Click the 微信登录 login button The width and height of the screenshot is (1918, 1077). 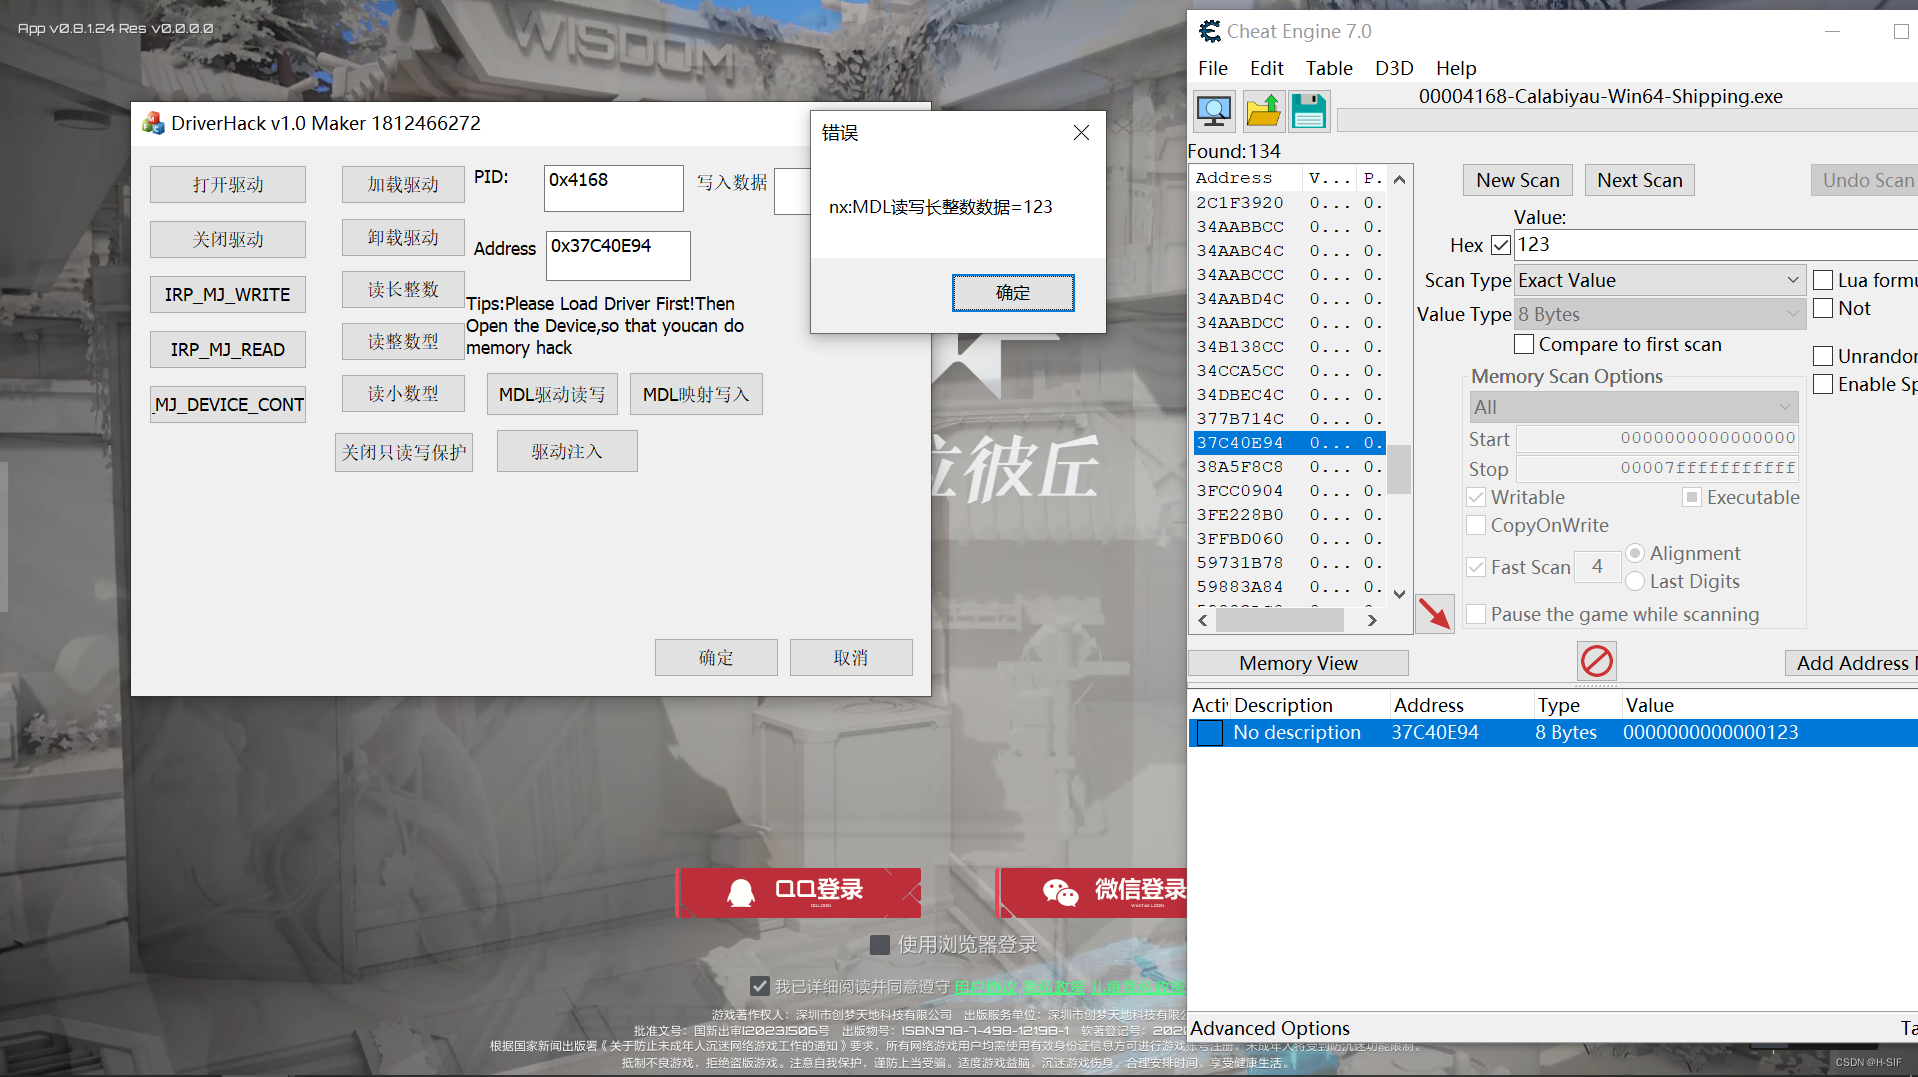click(1092, 892)
